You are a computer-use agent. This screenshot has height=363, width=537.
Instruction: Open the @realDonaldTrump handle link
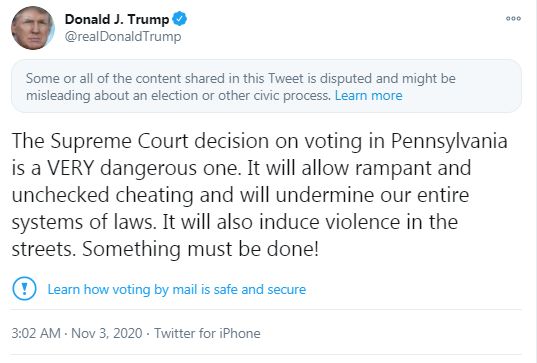123,36
